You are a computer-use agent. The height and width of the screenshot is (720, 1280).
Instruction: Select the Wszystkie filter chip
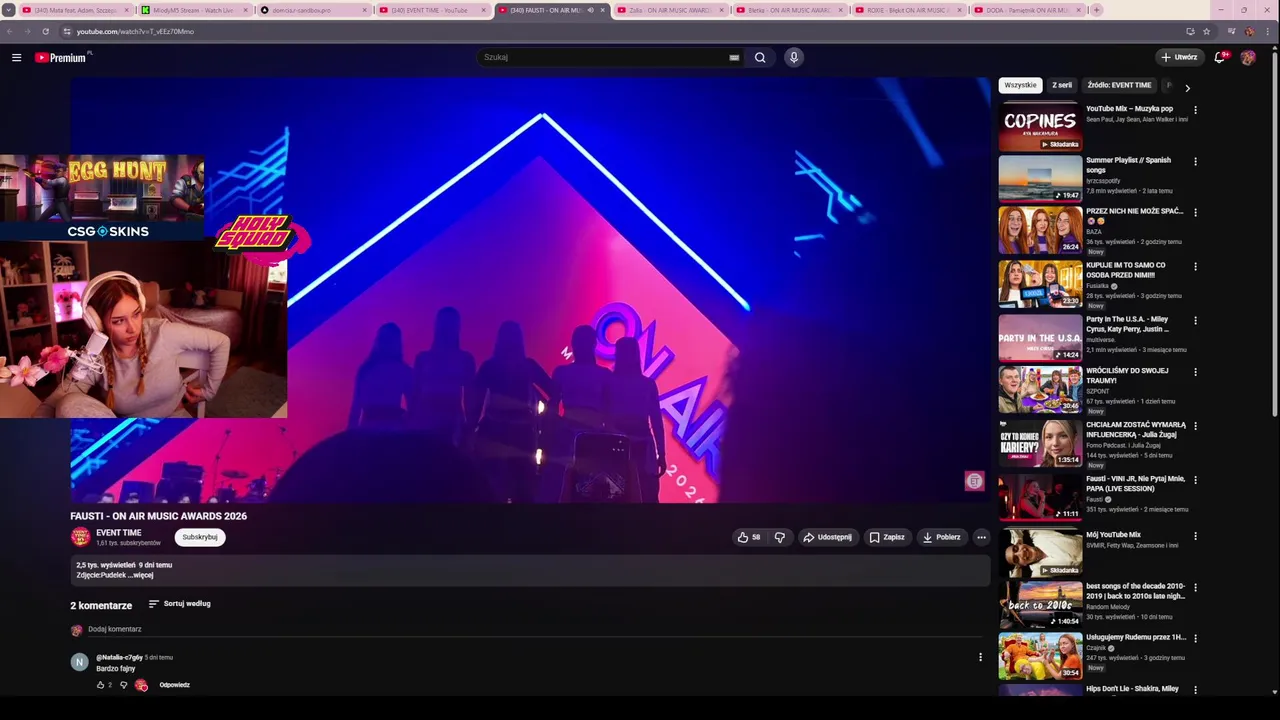pos(1020,85)
